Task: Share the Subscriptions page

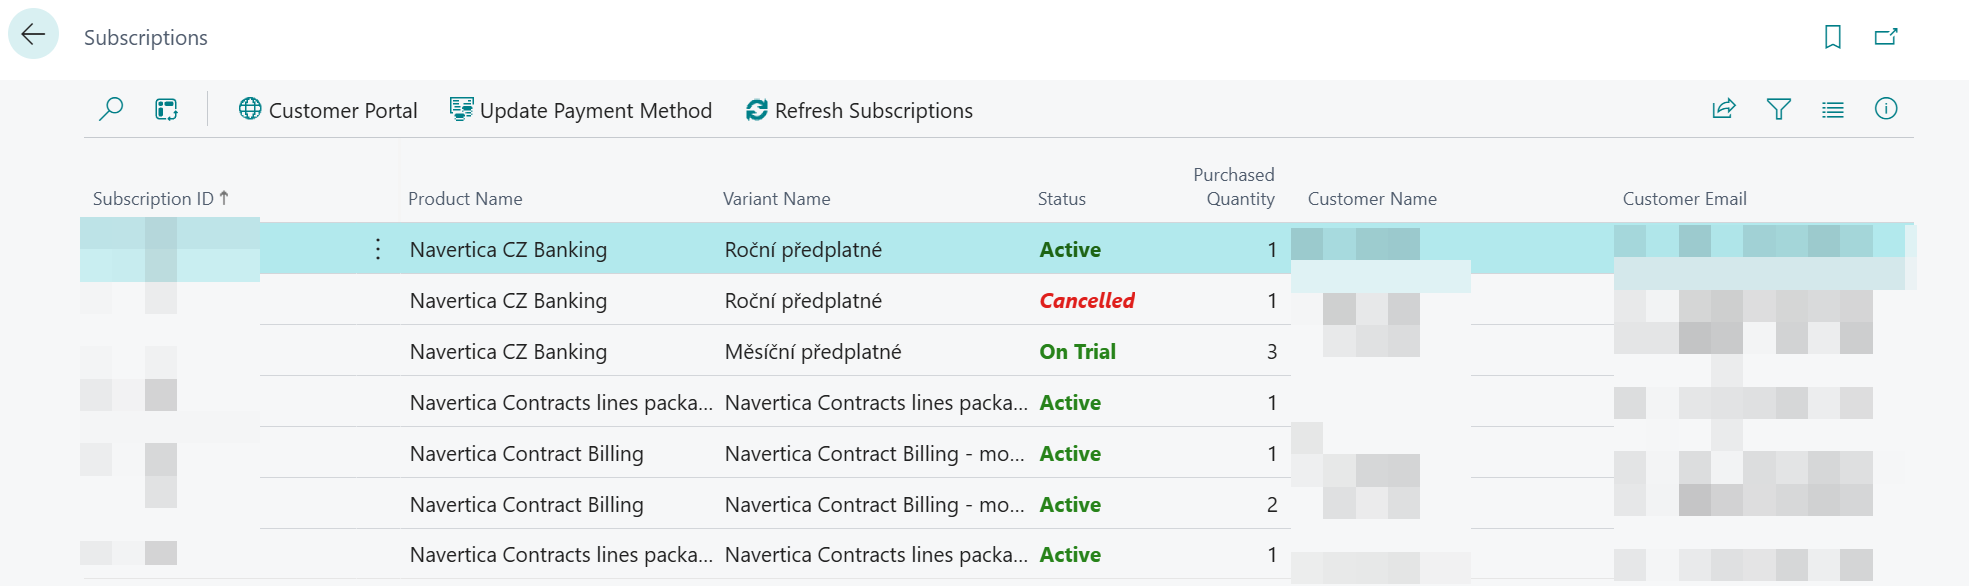Action: point(1723,110)
